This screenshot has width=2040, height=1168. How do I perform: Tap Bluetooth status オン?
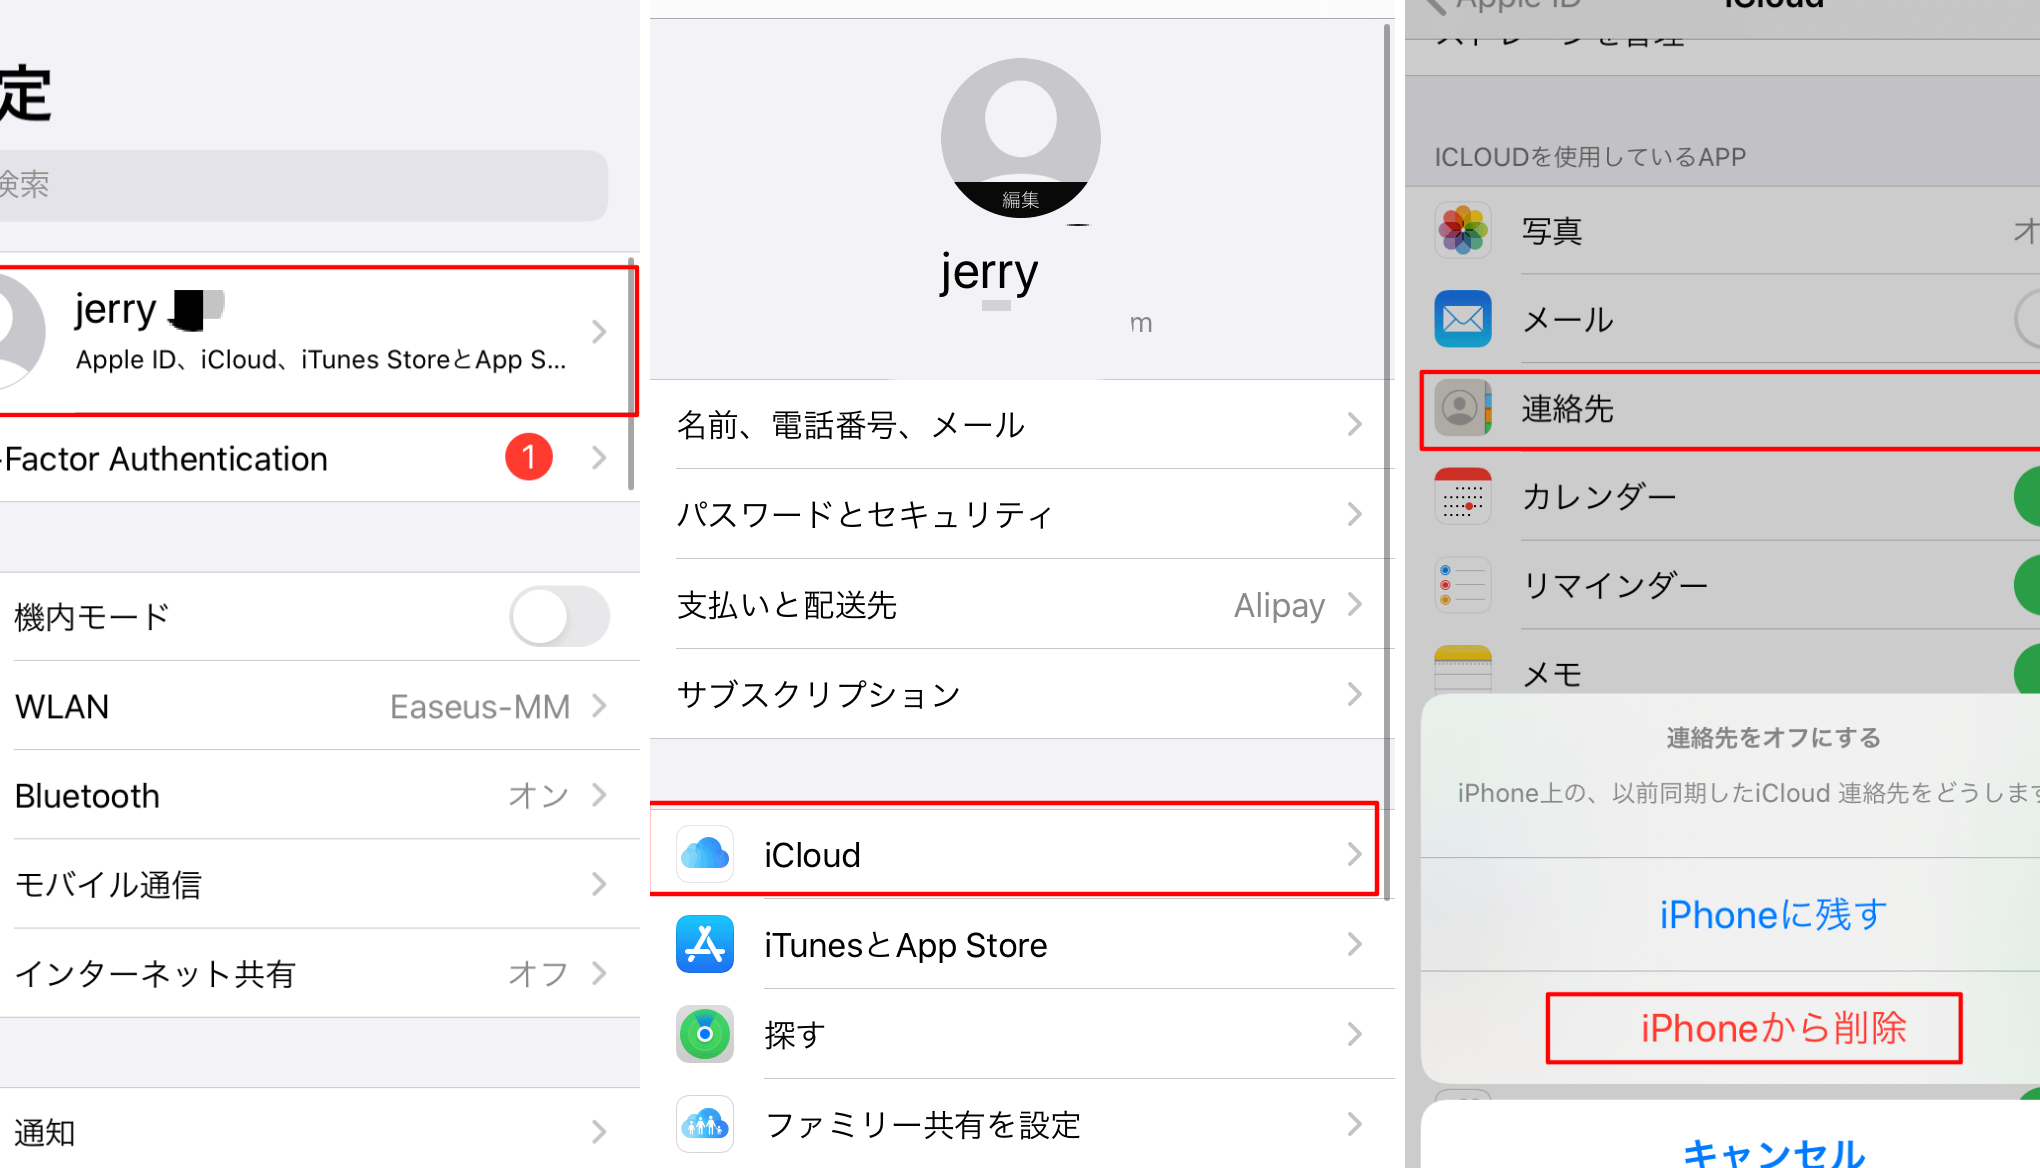pyautogui.click(x=538, y=796)
